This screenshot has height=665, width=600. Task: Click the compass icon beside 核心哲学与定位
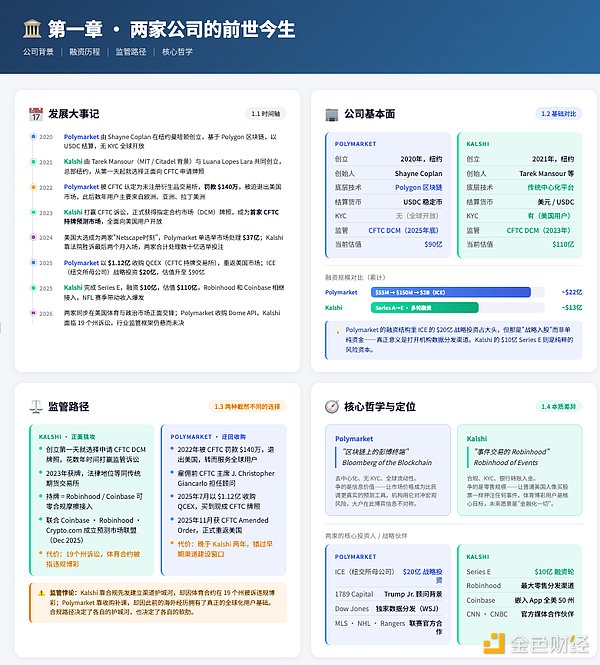(332, 406)
